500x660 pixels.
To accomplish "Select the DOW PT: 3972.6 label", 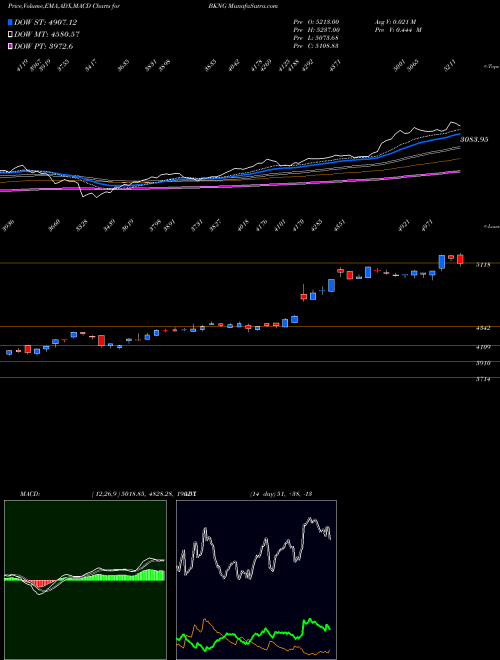I will tap(44, 46).
